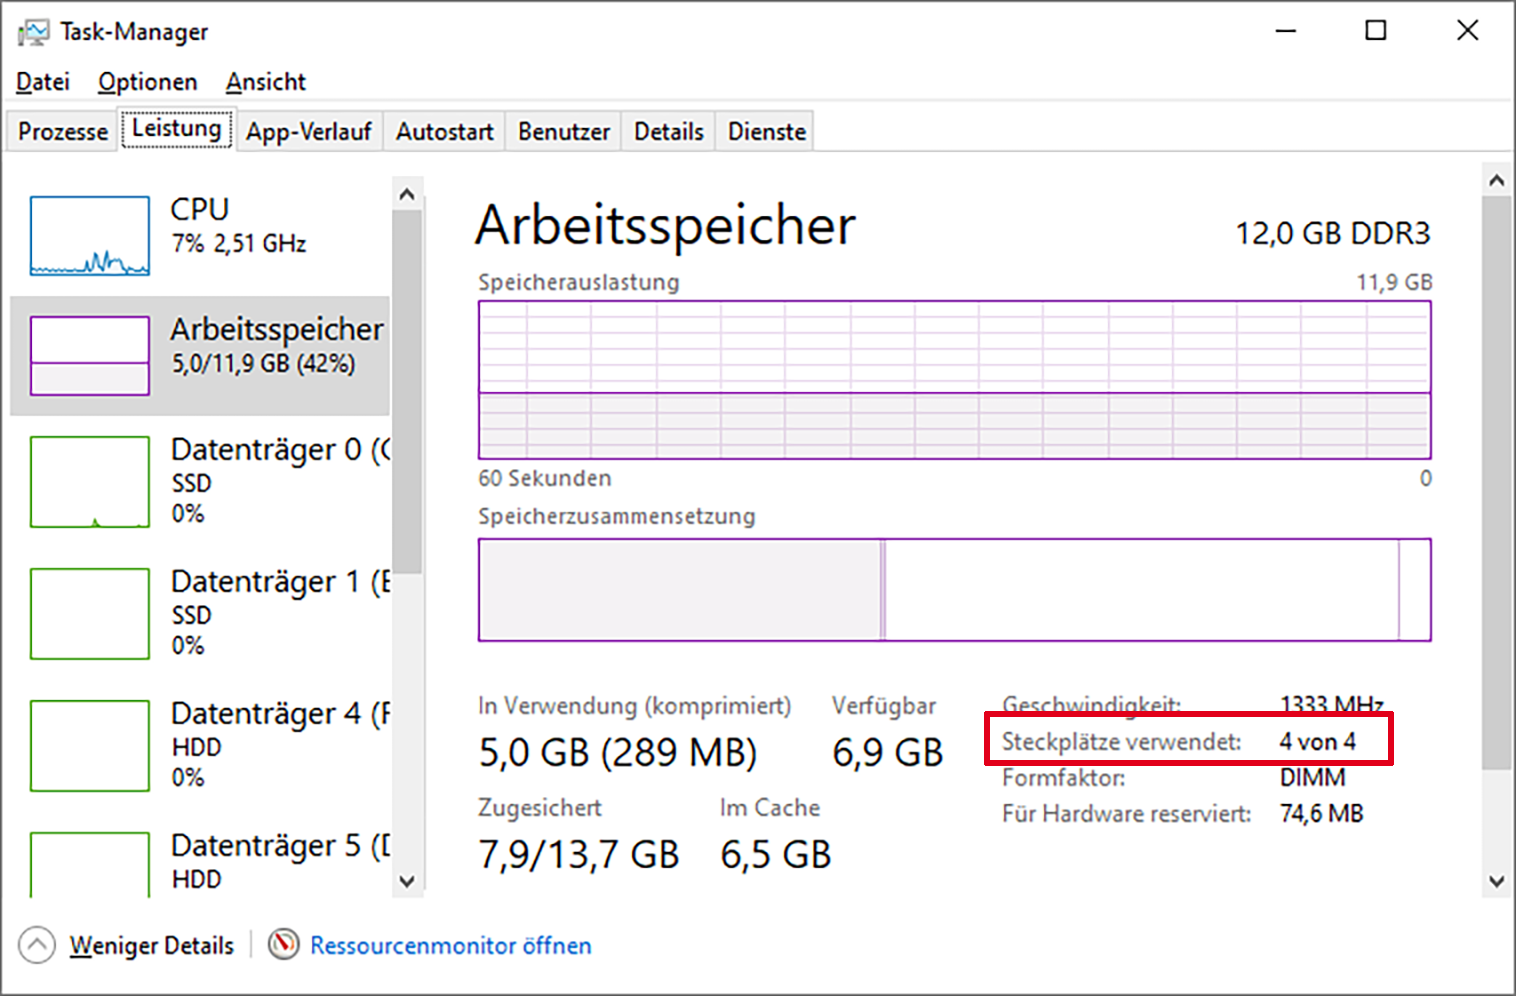The image size is (1516, 996).
Task: Switch to the Autostart tab
Action: pos(444,132)
